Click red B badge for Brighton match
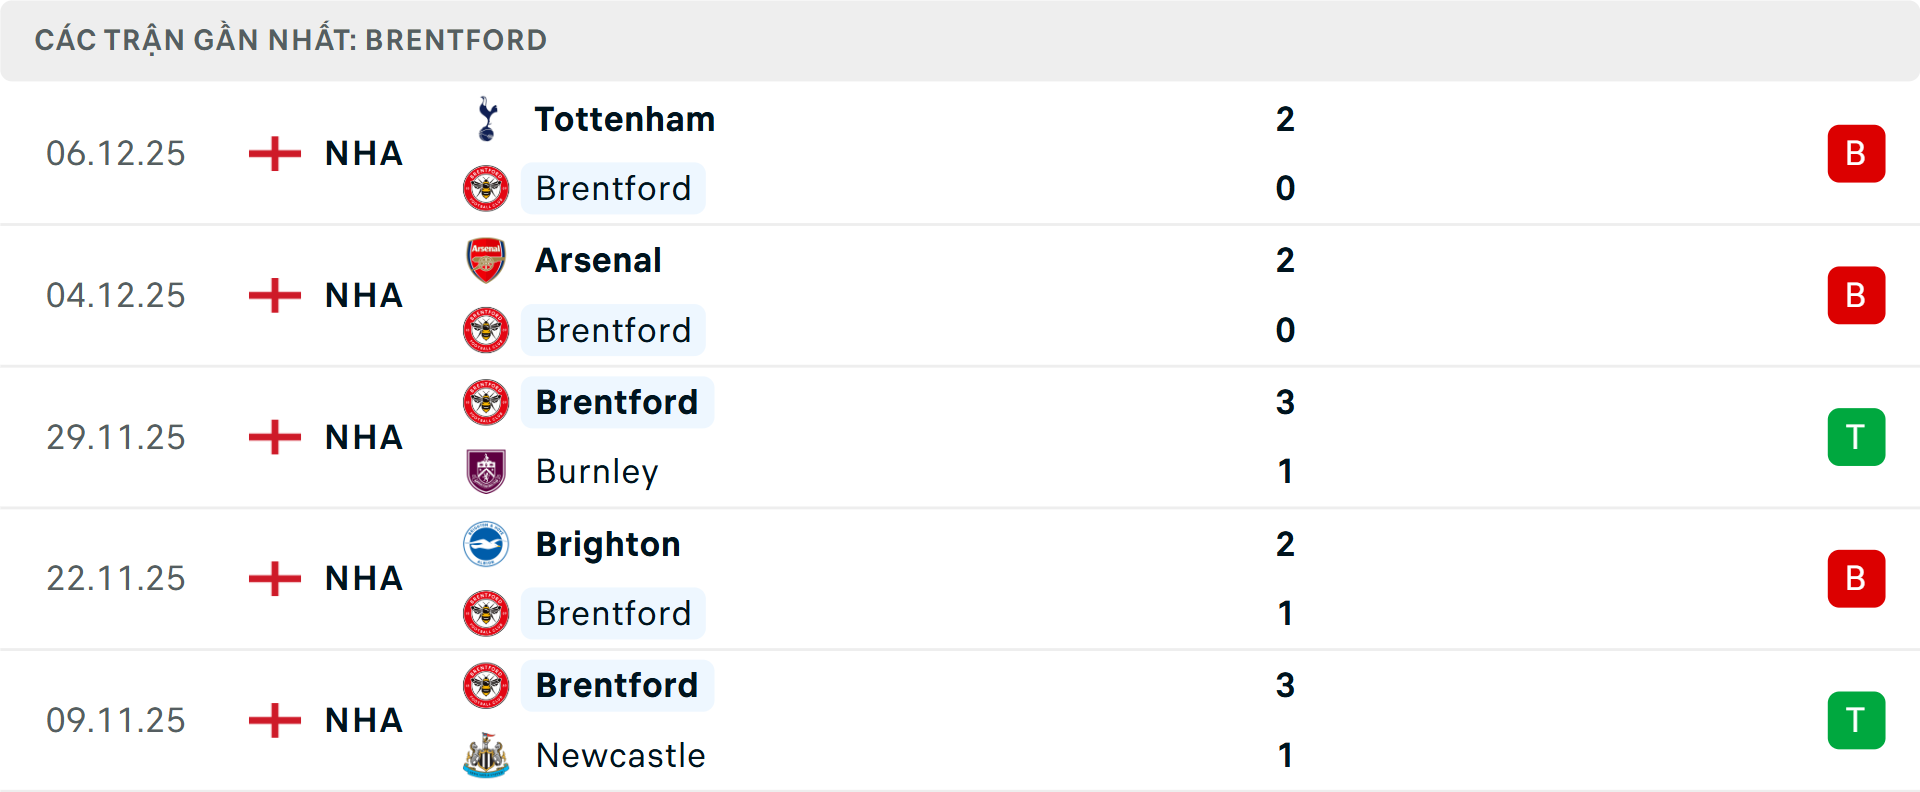 (x=1856, y=578)
